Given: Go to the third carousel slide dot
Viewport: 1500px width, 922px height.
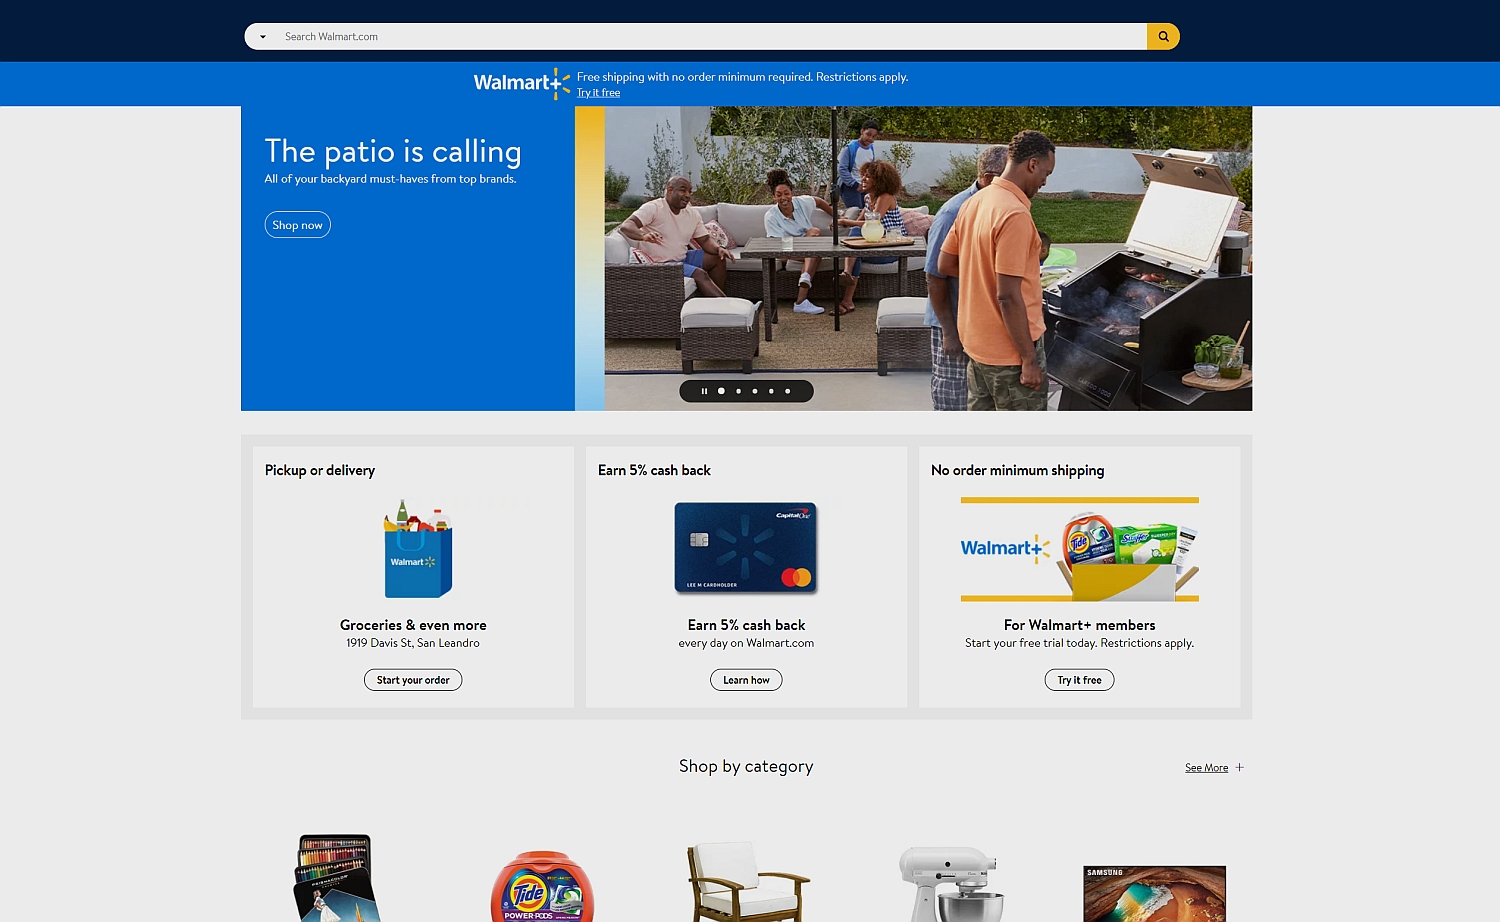Looking at the screenshot, I should pos(755,391).
